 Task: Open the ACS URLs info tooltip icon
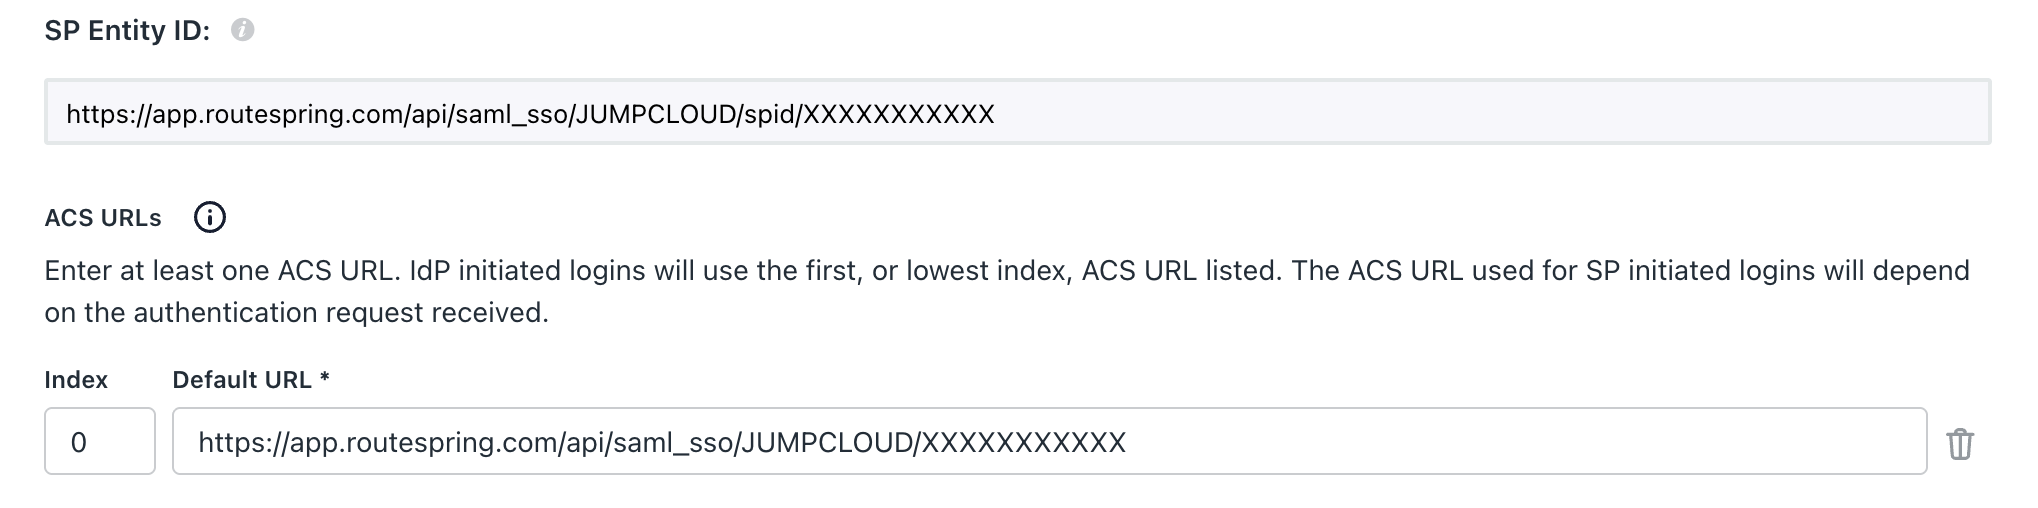209,217
